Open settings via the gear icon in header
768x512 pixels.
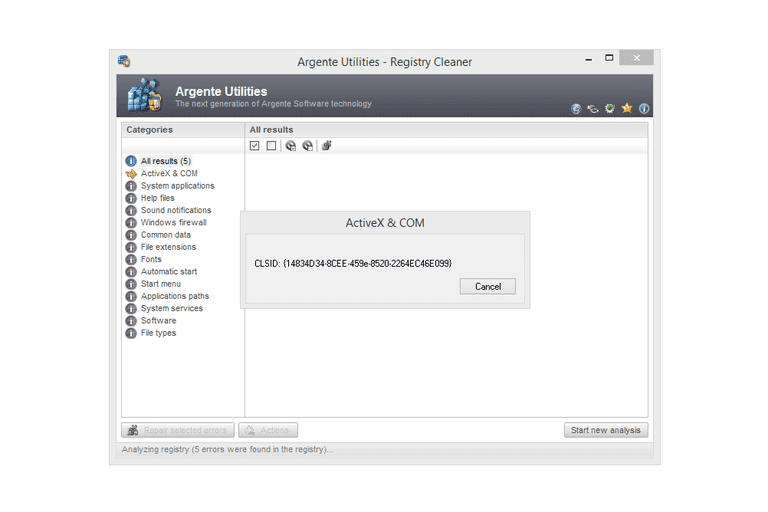(x=610, y=108)
